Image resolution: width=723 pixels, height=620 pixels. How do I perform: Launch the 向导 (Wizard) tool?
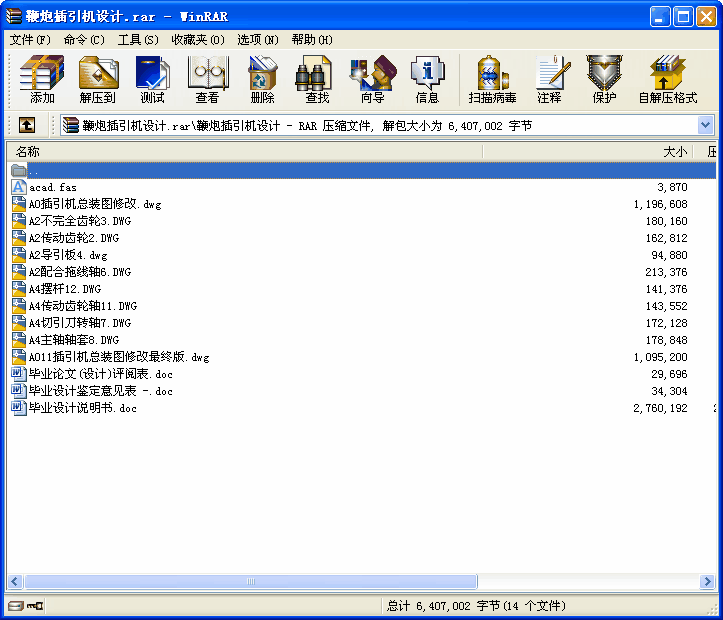372,80
